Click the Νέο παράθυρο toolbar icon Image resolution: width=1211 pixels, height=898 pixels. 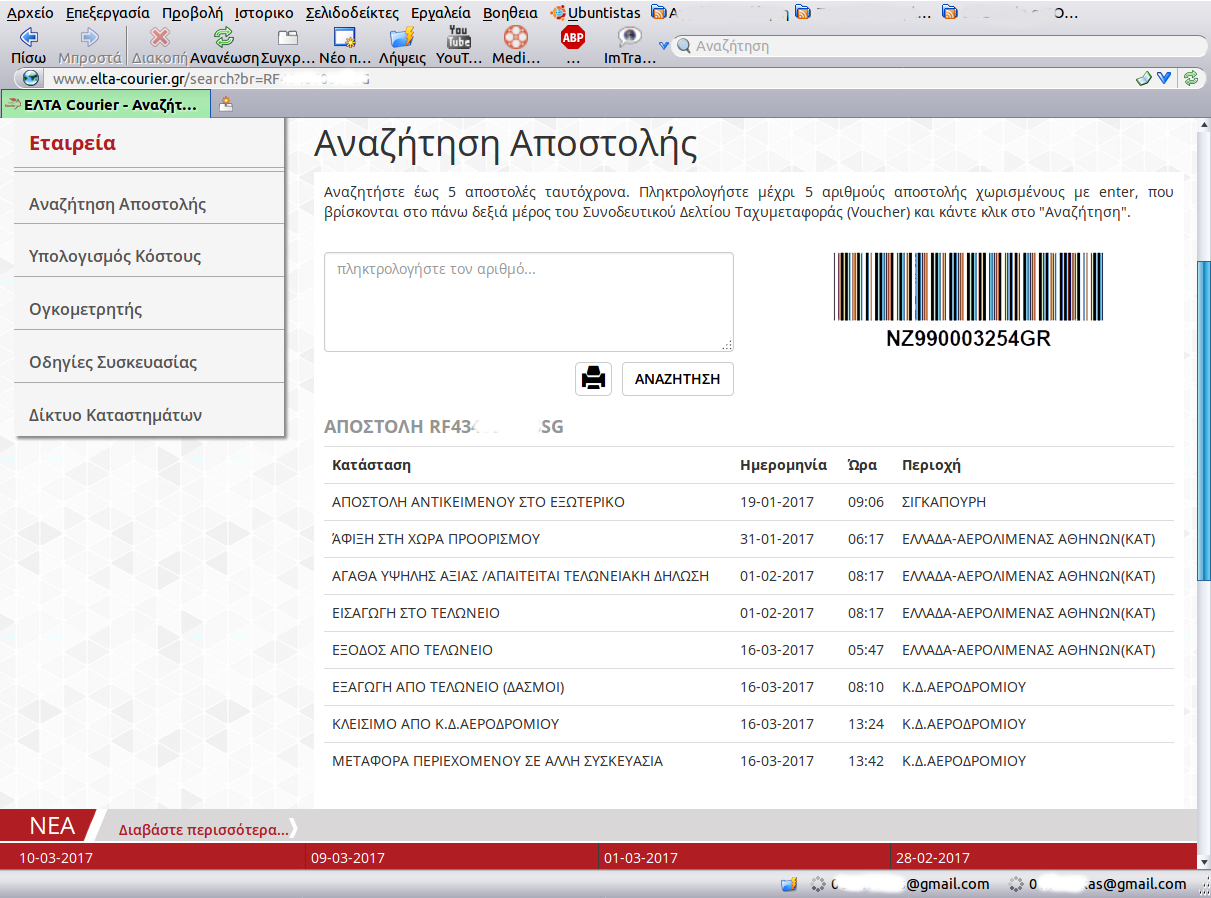point(345,38)
